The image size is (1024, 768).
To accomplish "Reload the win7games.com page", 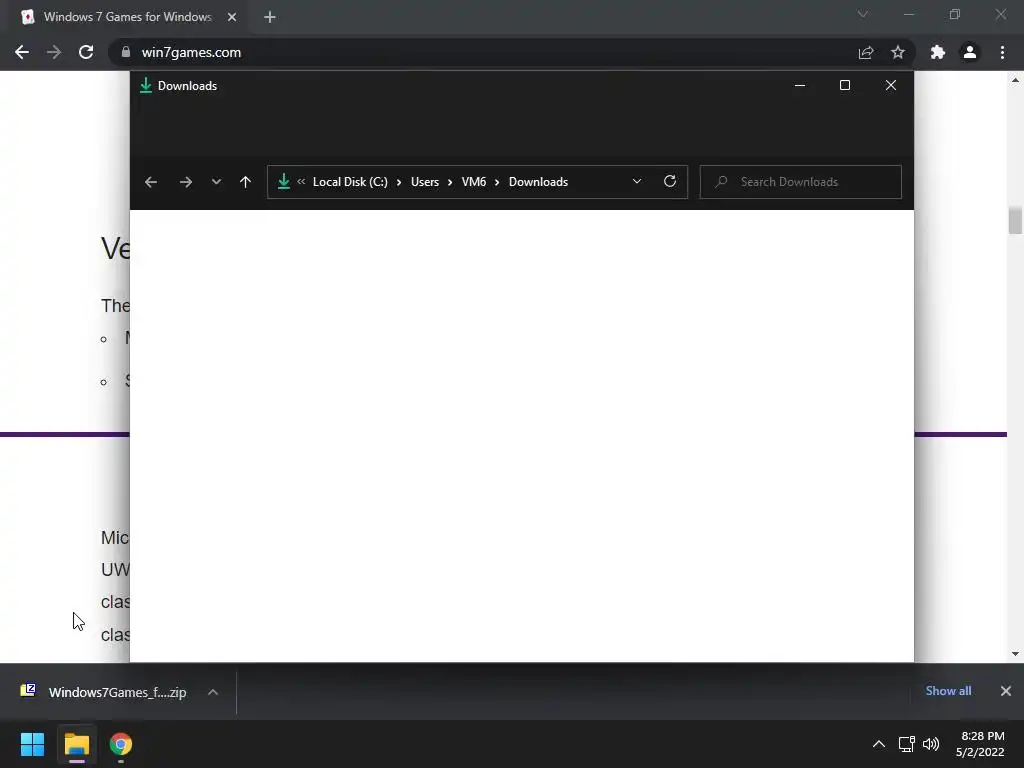I will pyautogui.click(x=86, y=52).
